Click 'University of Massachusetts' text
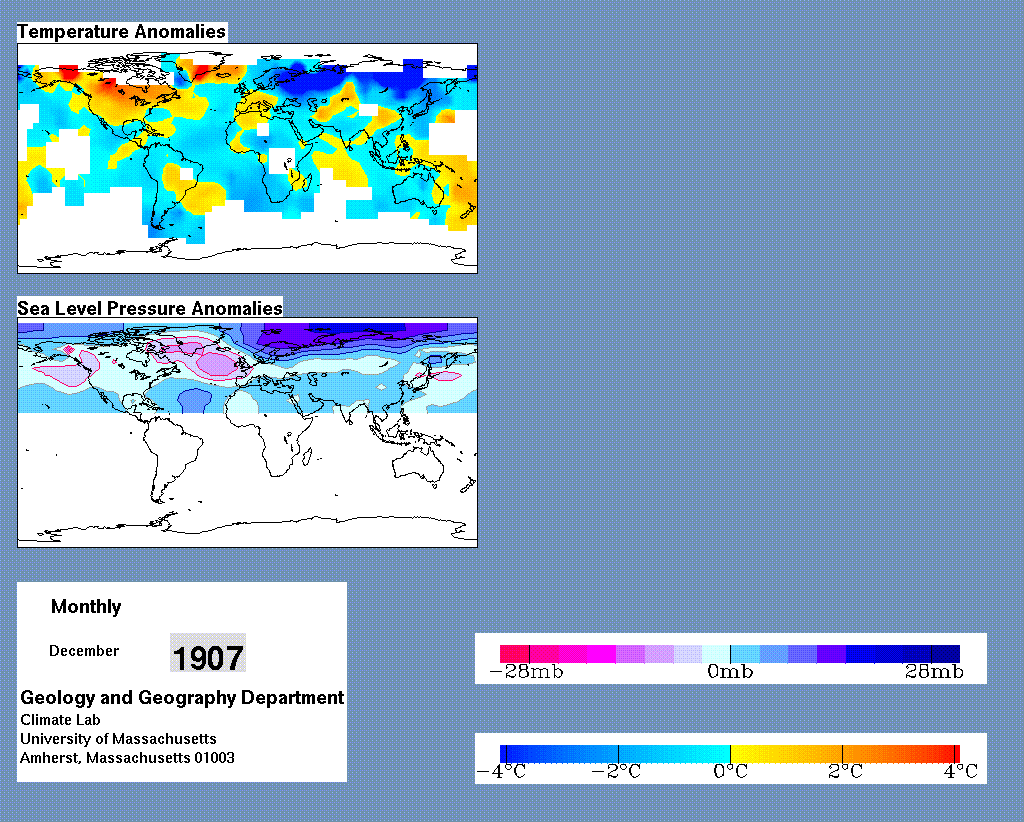 click(x=118, y=738)
